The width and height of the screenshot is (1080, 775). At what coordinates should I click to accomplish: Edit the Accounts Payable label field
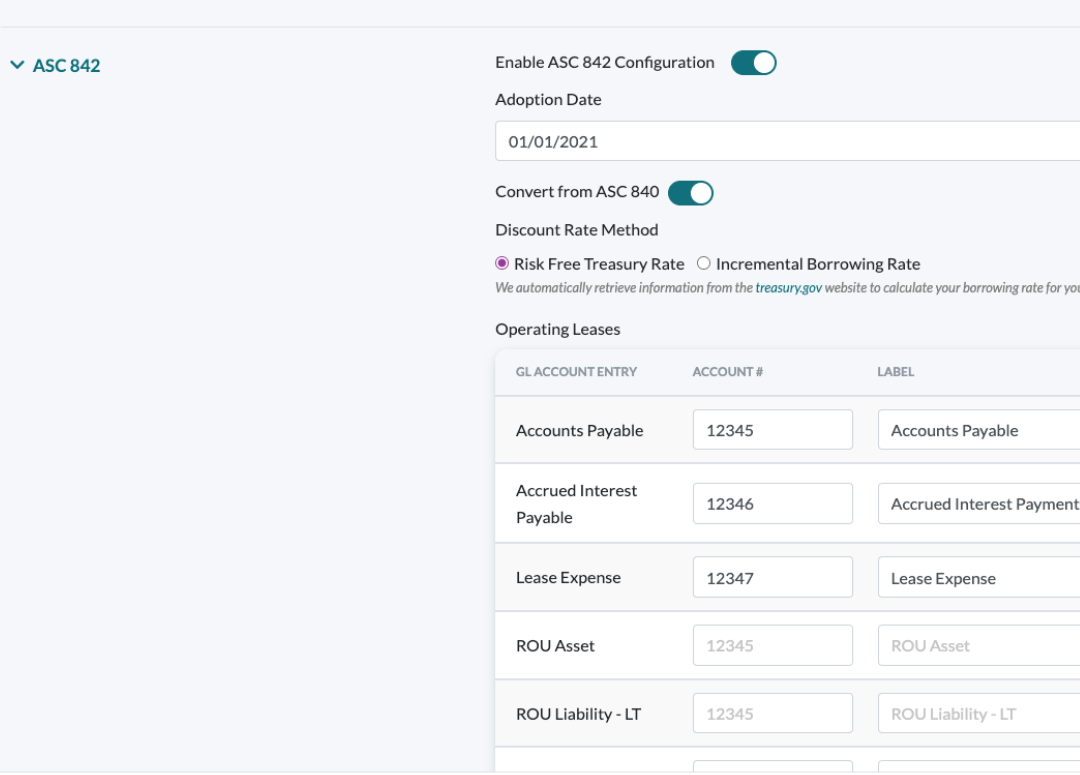tap(975, 429)
